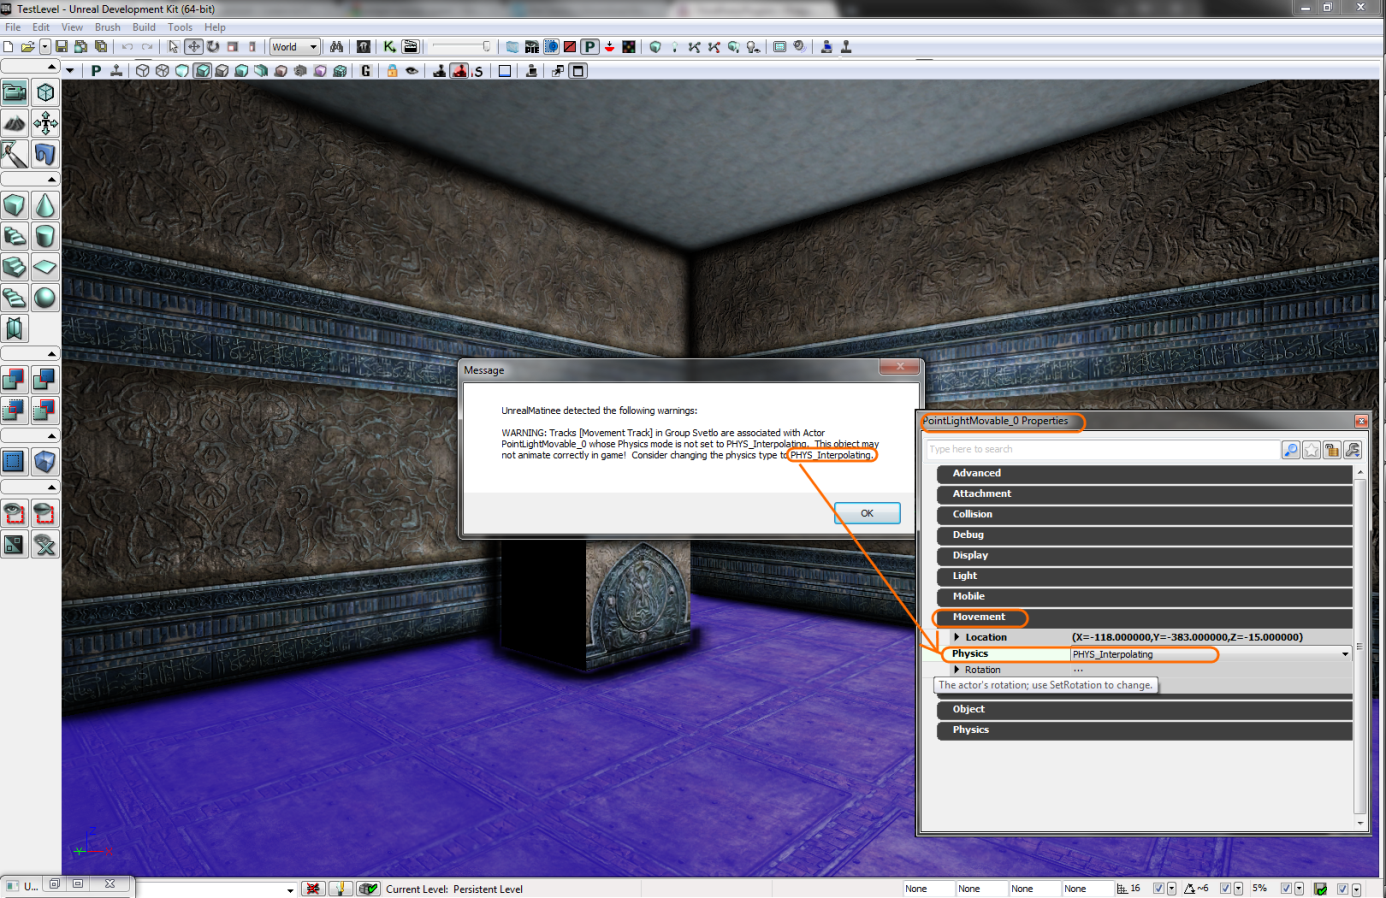Open recent files dropdown beside Open icon
Screen dimensions: 1386x898
point(45,47)
